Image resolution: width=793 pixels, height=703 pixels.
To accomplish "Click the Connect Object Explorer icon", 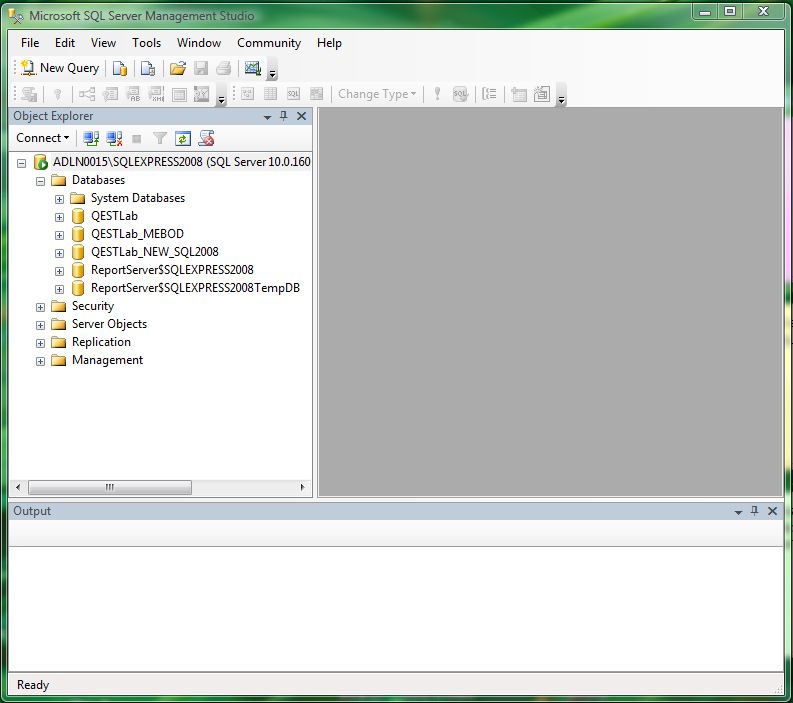I will pyautogui.click(x=91, y=138).
